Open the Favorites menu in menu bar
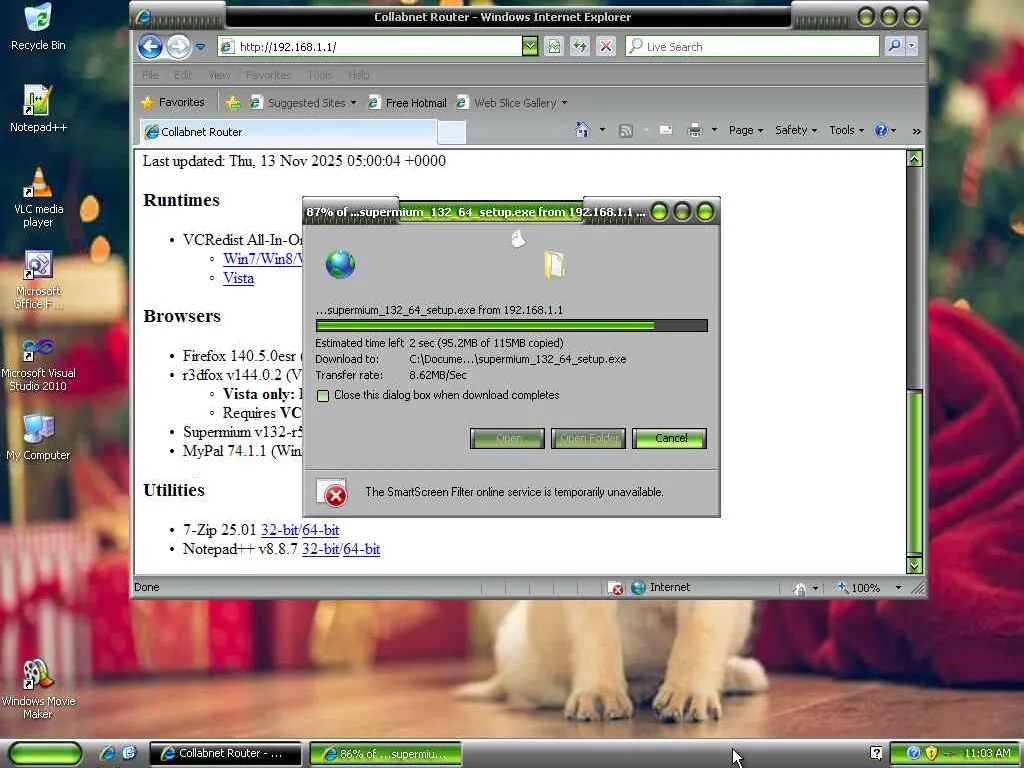Image resolution: width=1024 pixels, height=768 pixels. point(268,75)
